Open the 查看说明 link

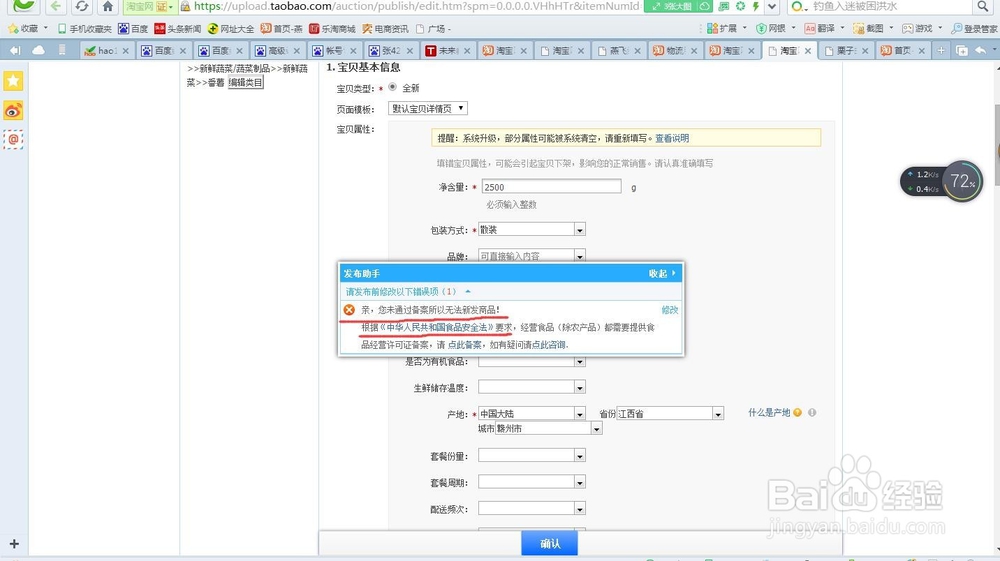coord(672,138)
